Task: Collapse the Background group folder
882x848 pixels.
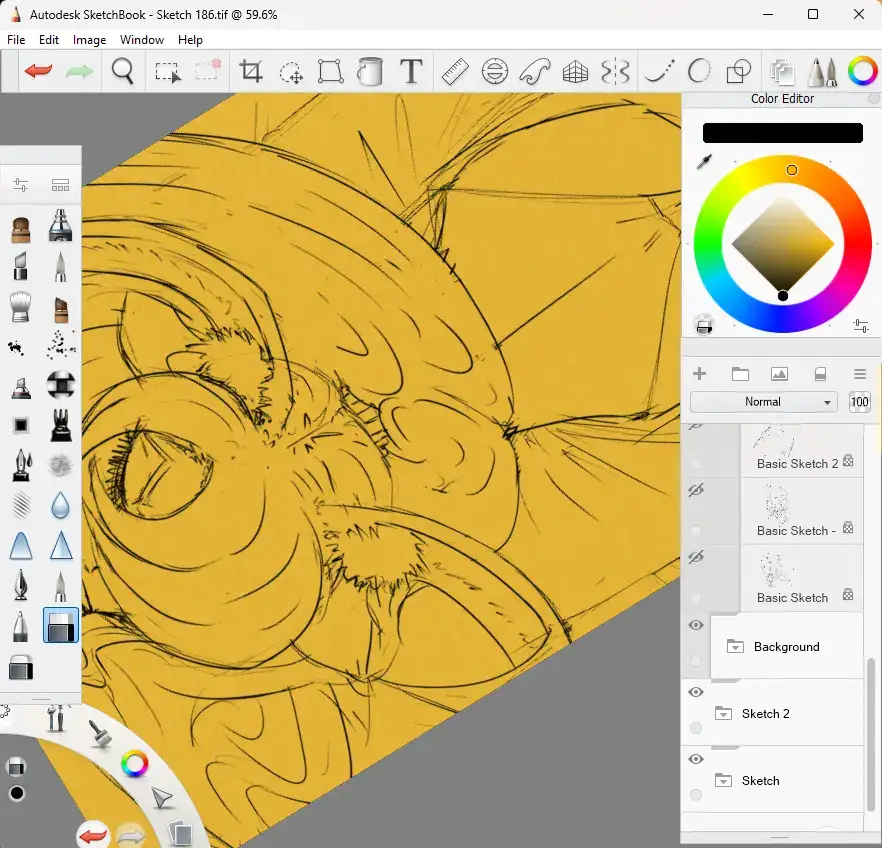Action: pyautogui.click(x=736, y=647)
